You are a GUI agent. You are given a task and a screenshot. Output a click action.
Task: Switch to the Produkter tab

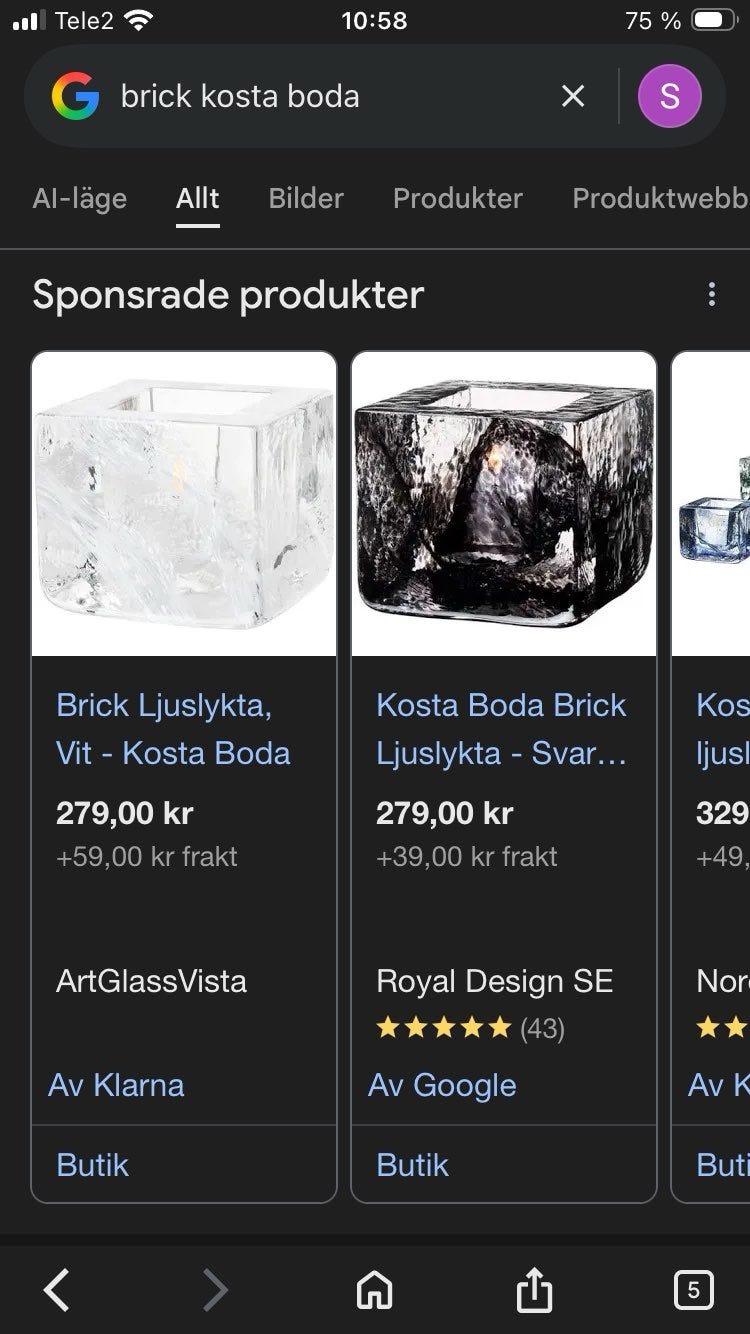coord(457,198)
